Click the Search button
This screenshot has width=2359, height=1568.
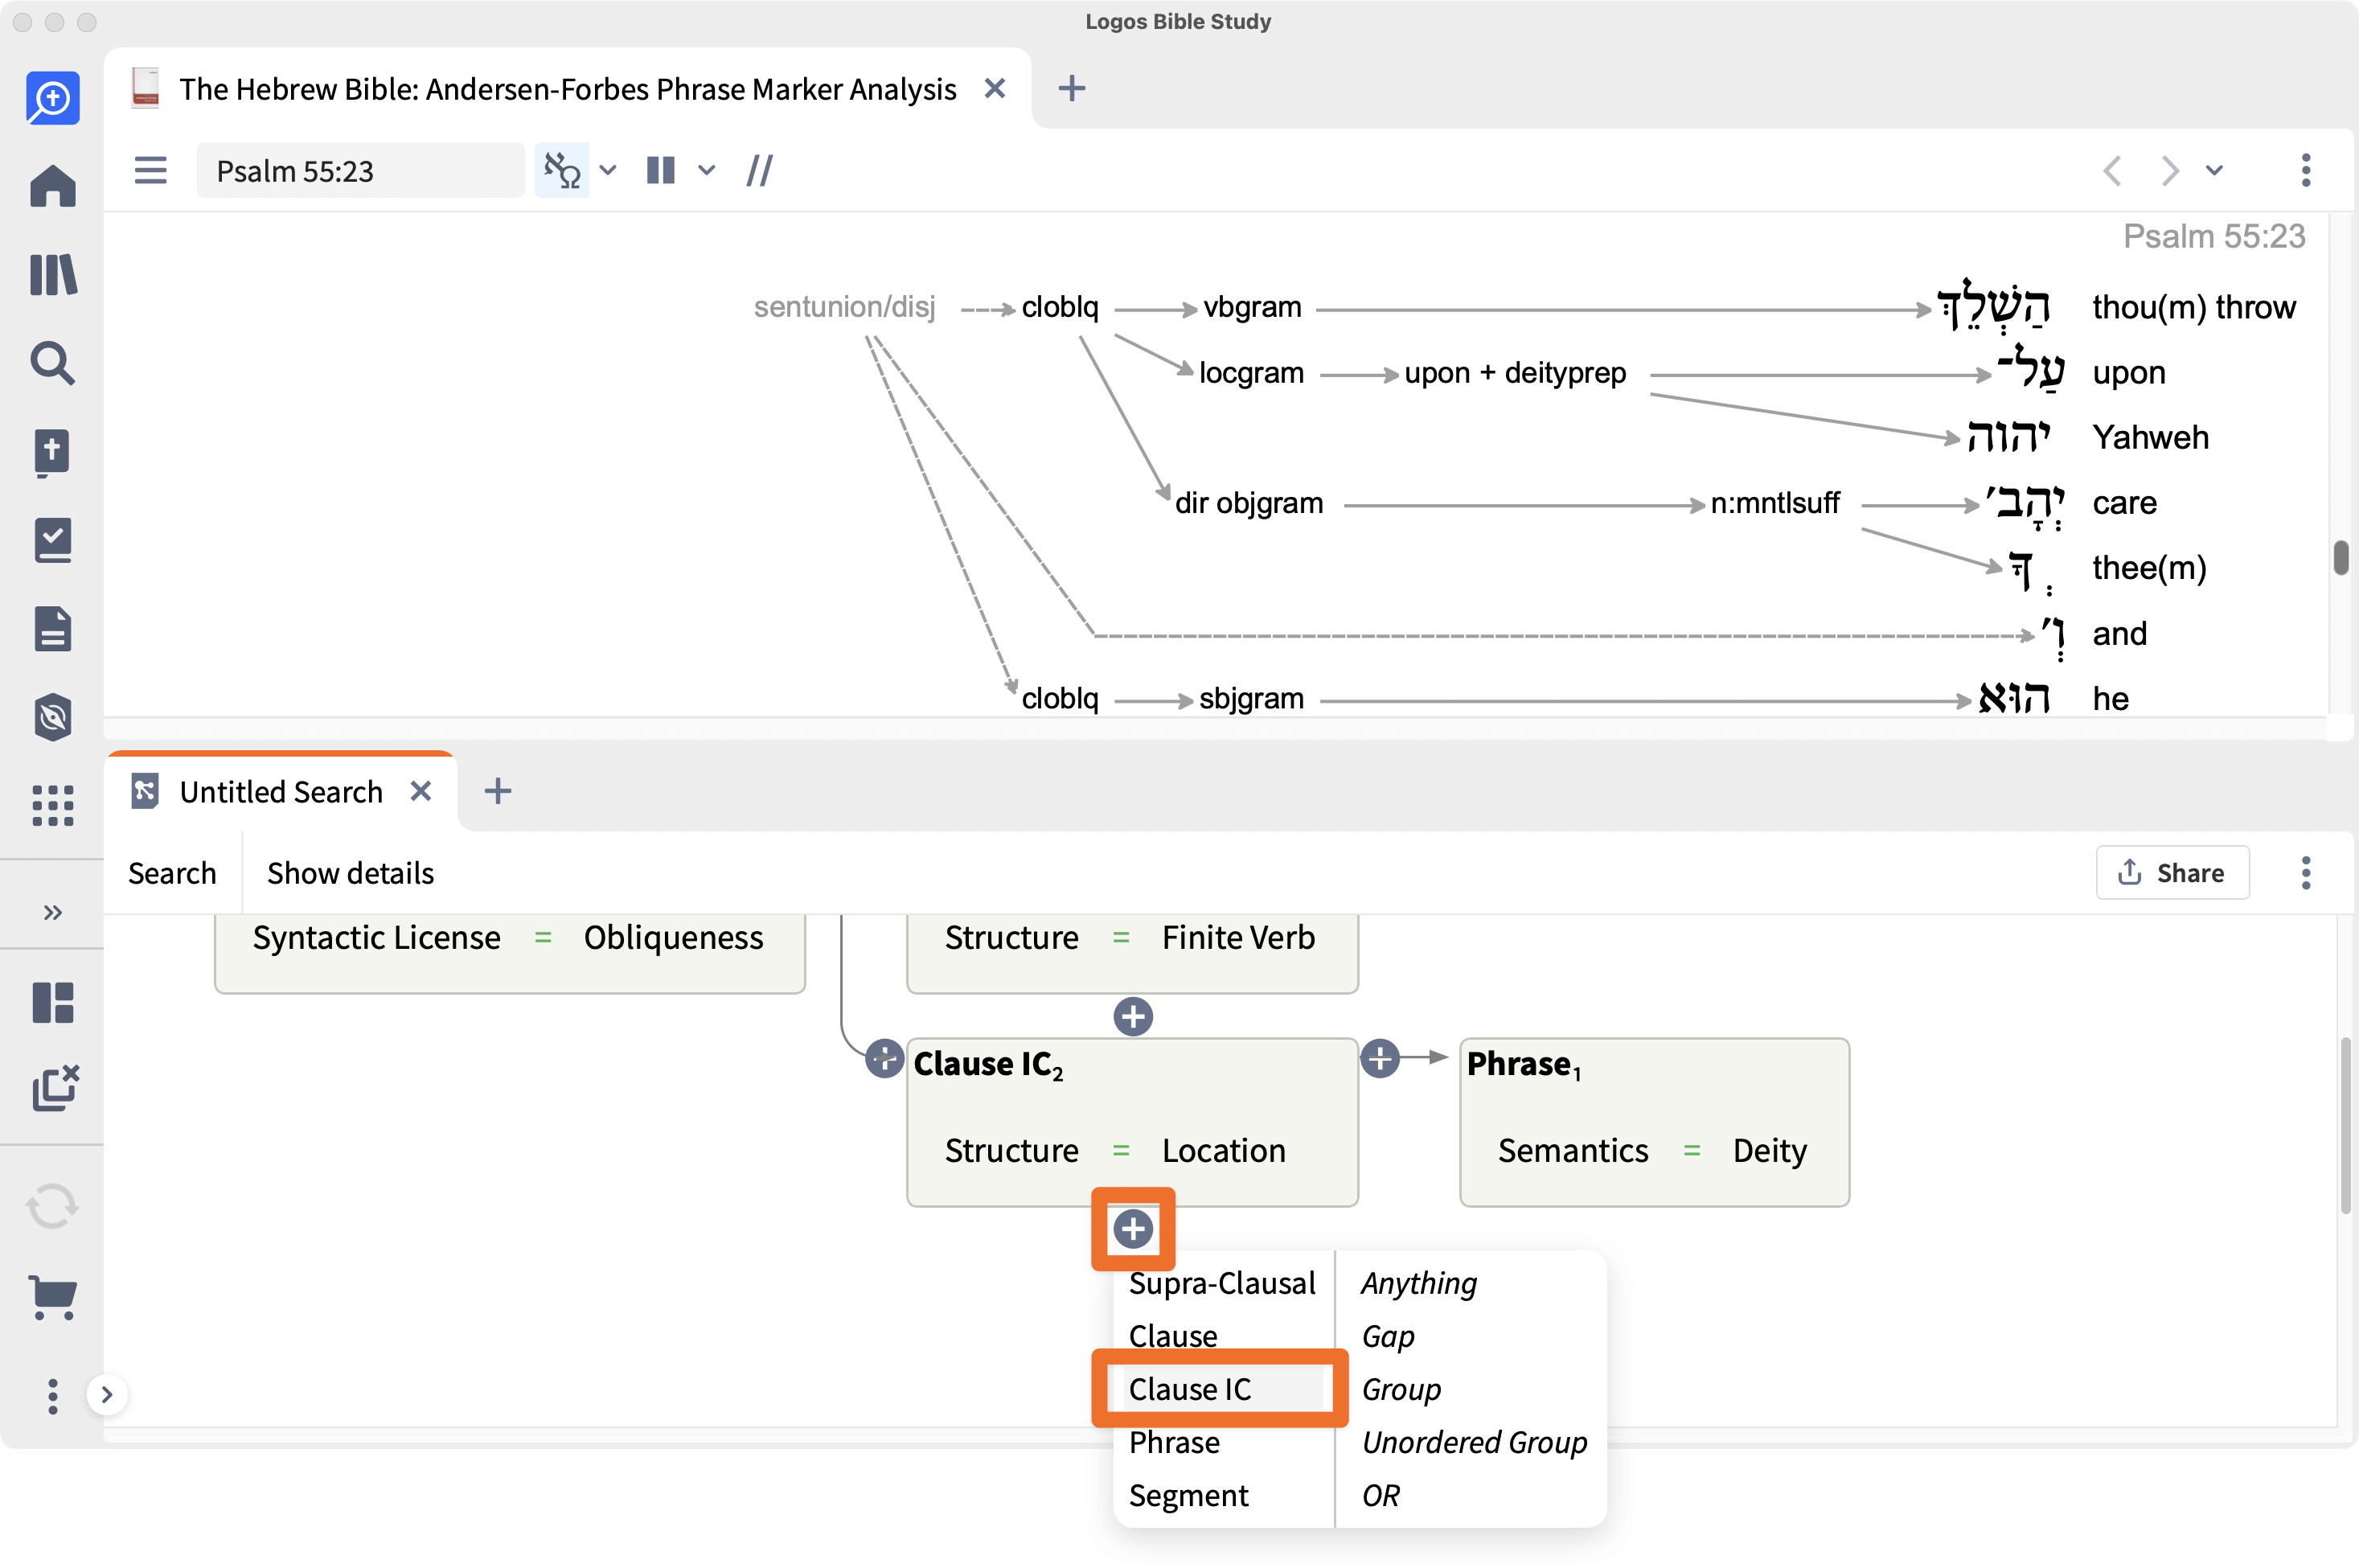pos(172,873)
